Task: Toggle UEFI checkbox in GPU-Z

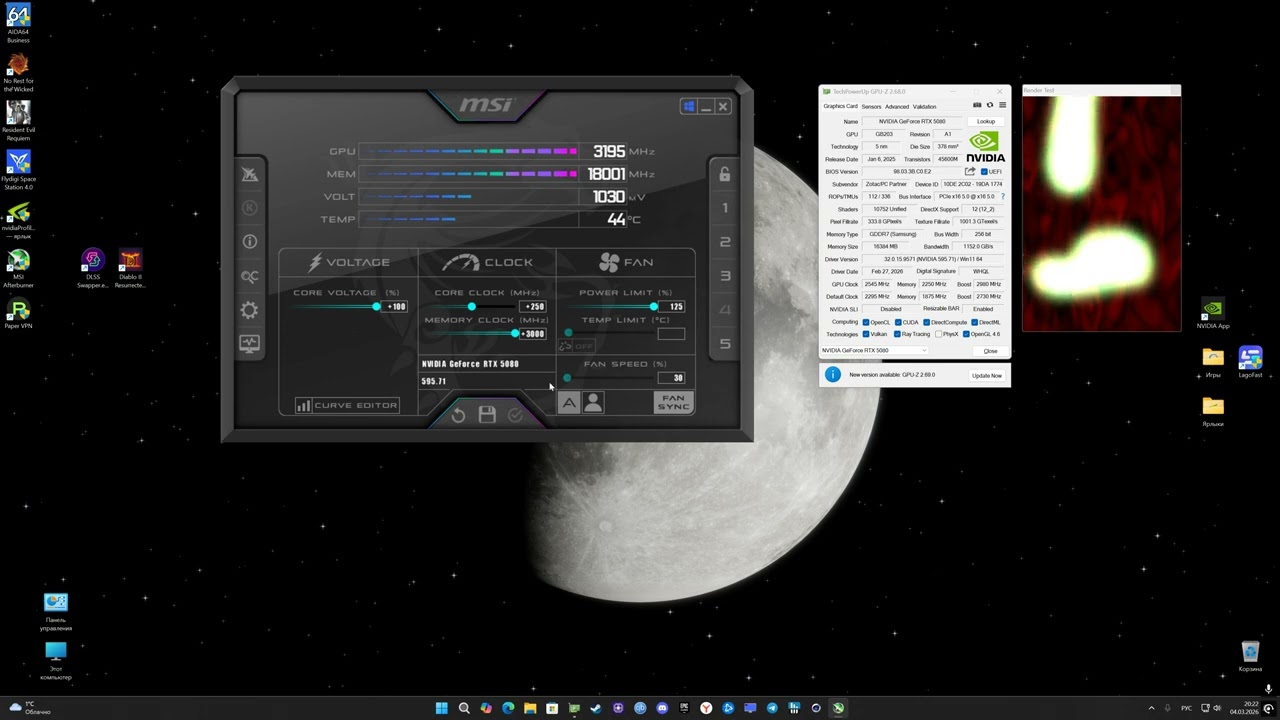Action: [x=984, y=171]
